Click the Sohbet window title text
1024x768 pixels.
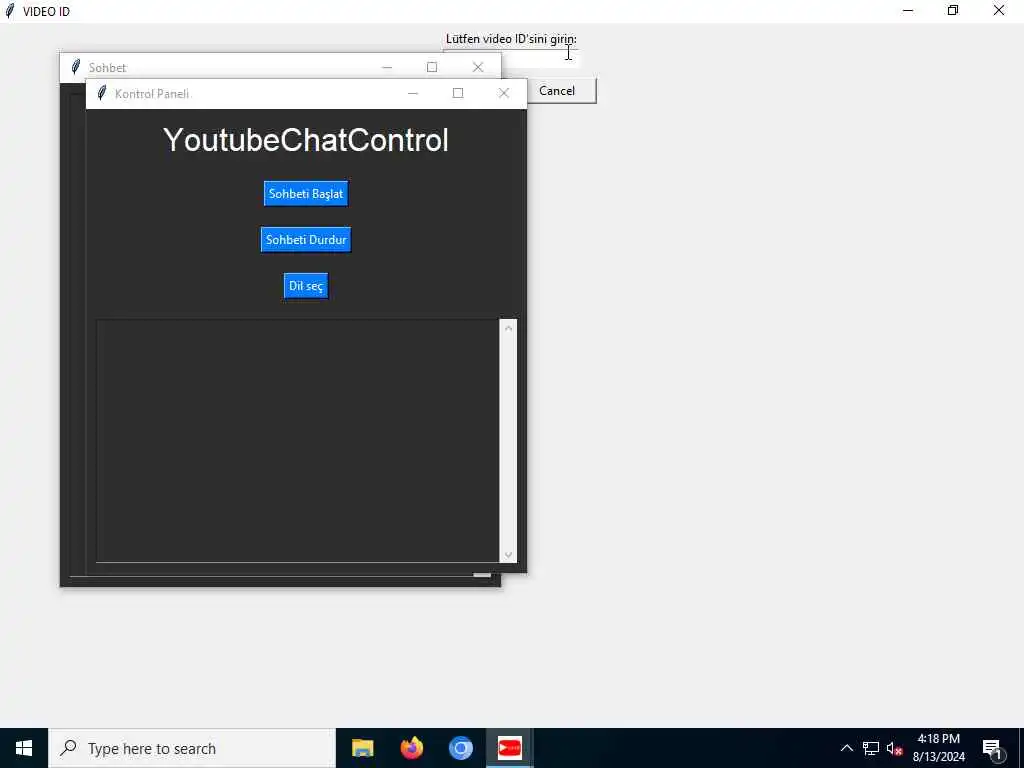(x=107, y=67)
